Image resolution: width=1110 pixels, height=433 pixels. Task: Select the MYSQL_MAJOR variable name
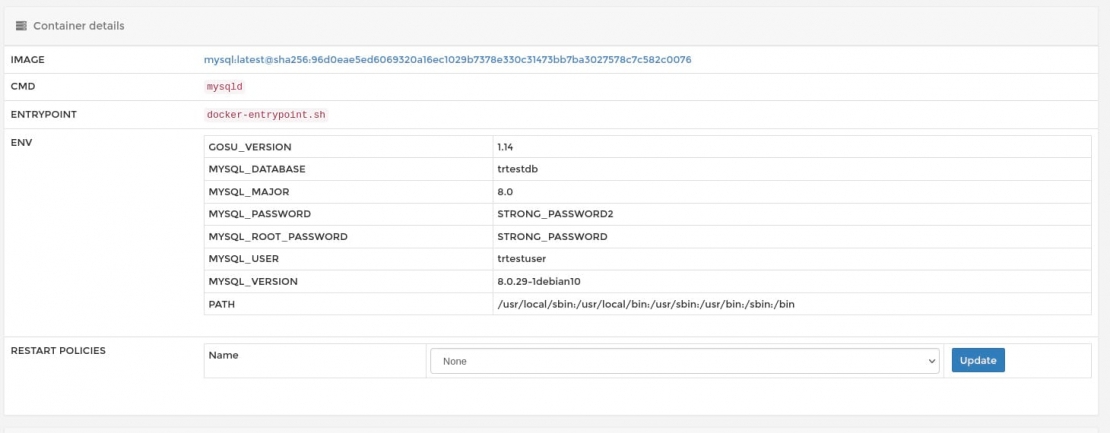(x=248, y=192)
